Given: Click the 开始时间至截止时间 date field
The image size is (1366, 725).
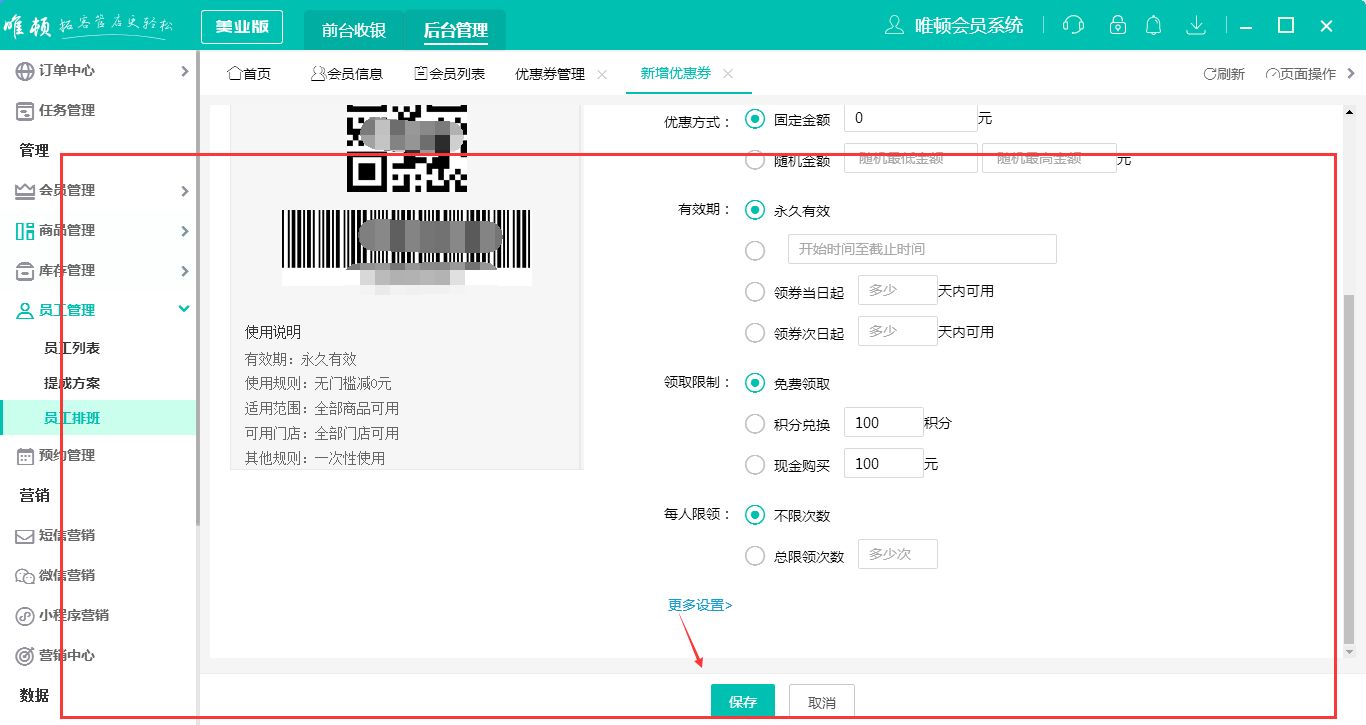Looking at the screenshot, I should (x=922, y=249).
